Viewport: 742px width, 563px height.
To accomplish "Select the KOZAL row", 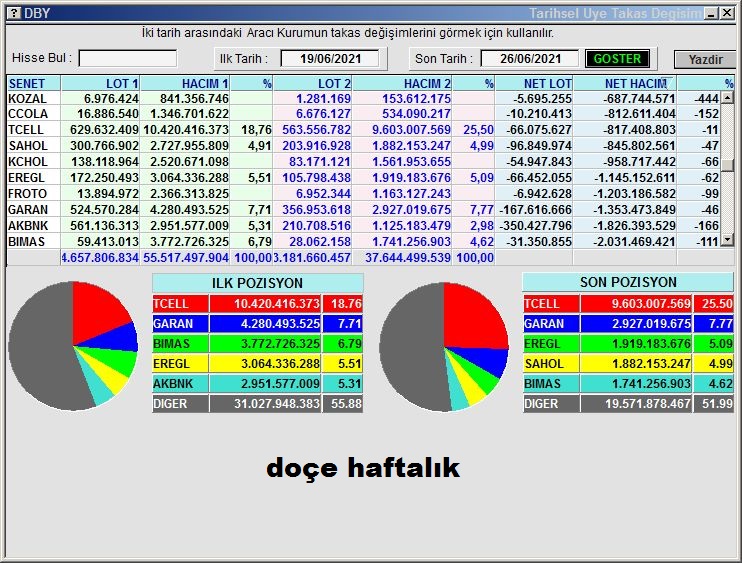I will pos(363,98).
